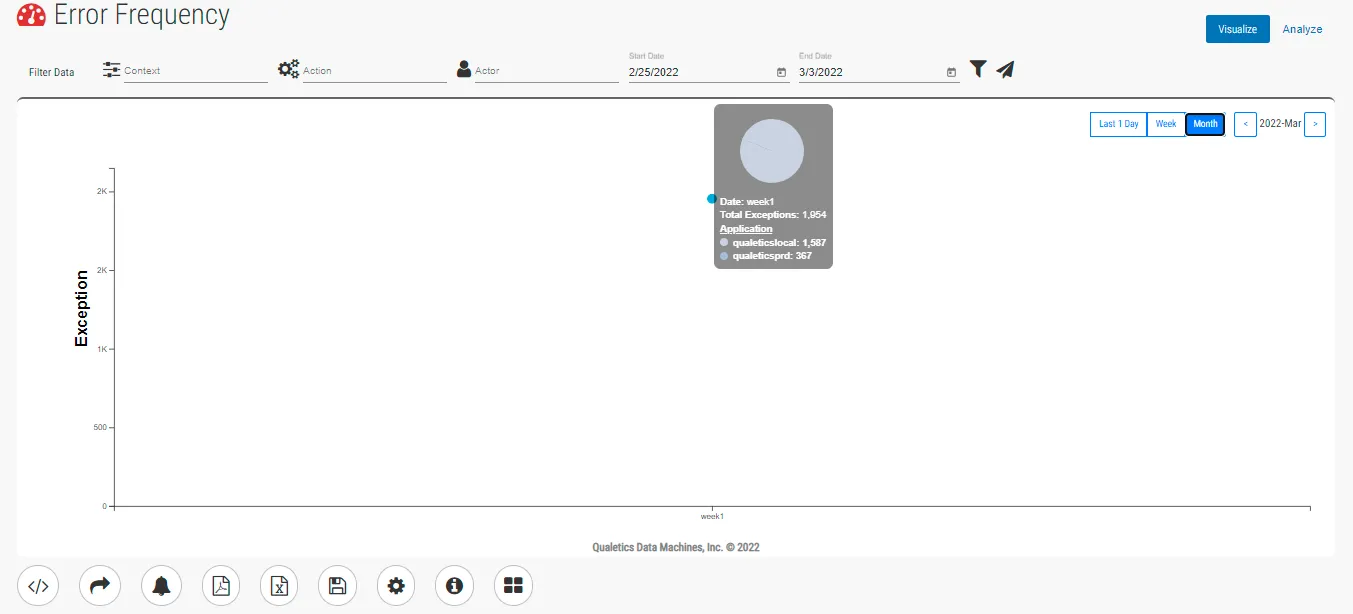Go to the next month arrow

click(1315, 124)
